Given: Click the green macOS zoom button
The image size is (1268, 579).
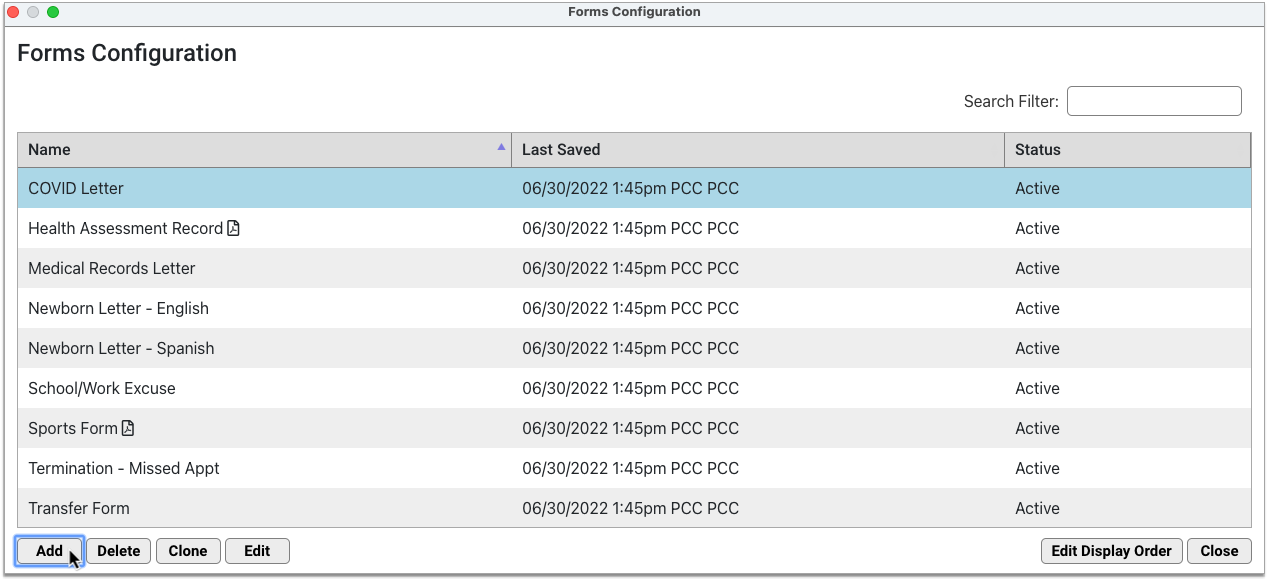Looking at the screenshot, I should 53,12.
